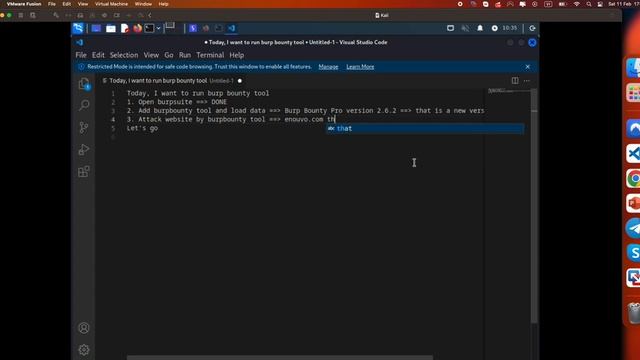
Task: Open the Run and Debug view
Action: point(84,149)
